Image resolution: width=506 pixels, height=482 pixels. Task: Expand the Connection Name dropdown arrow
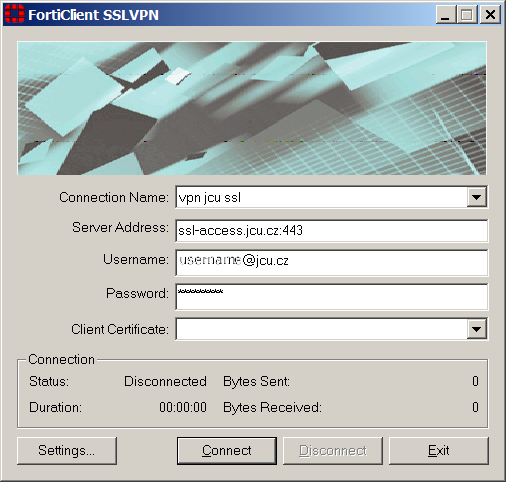coord(476,197)
